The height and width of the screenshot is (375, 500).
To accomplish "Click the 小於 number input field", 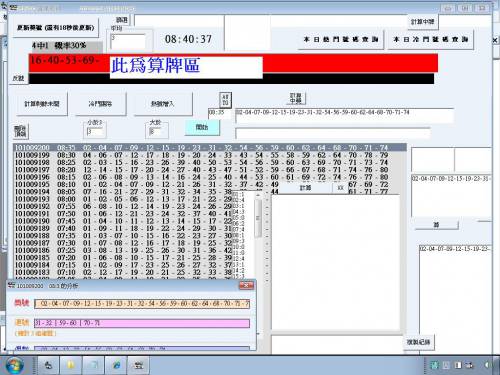I will [x=95, y=132].
